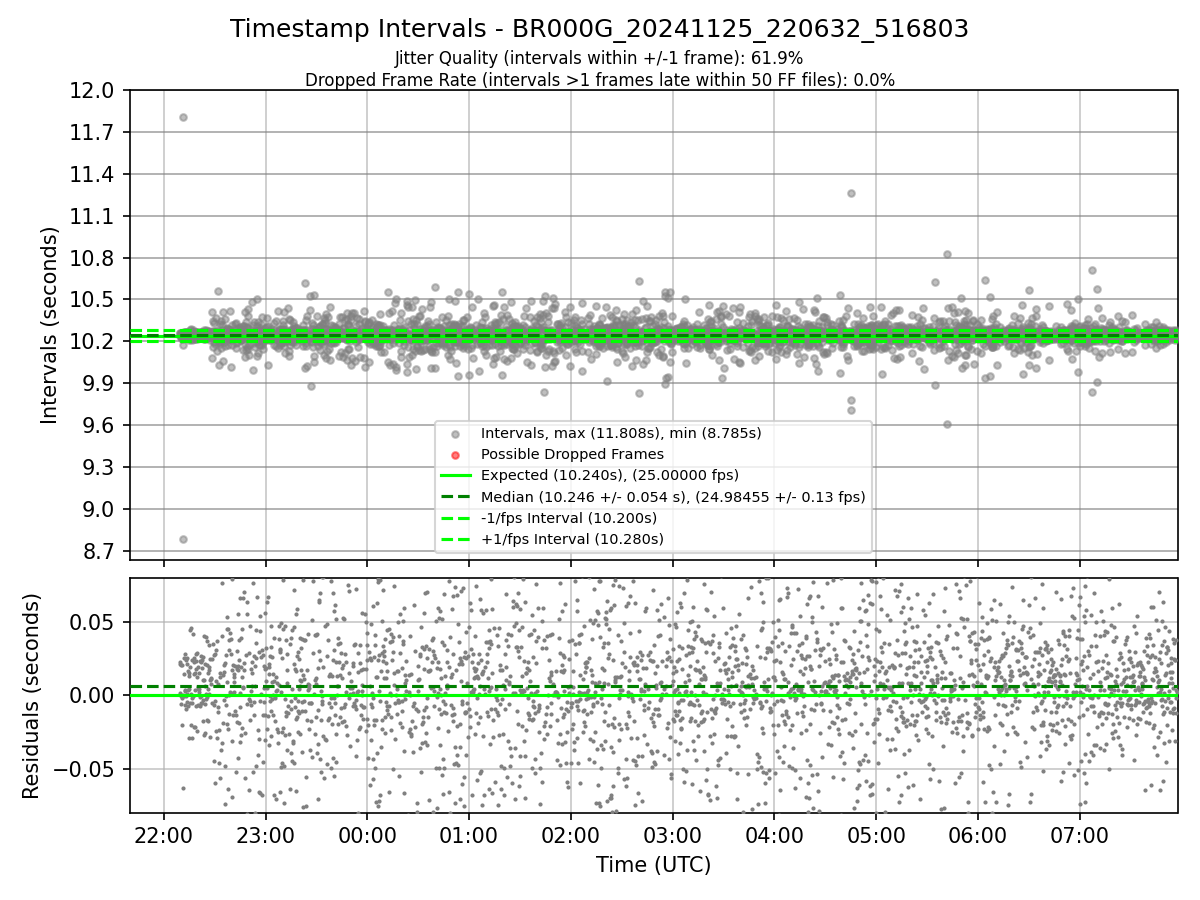Click the dark dashed line sample beside Median
1200x900 pixels.
point(456,497)
